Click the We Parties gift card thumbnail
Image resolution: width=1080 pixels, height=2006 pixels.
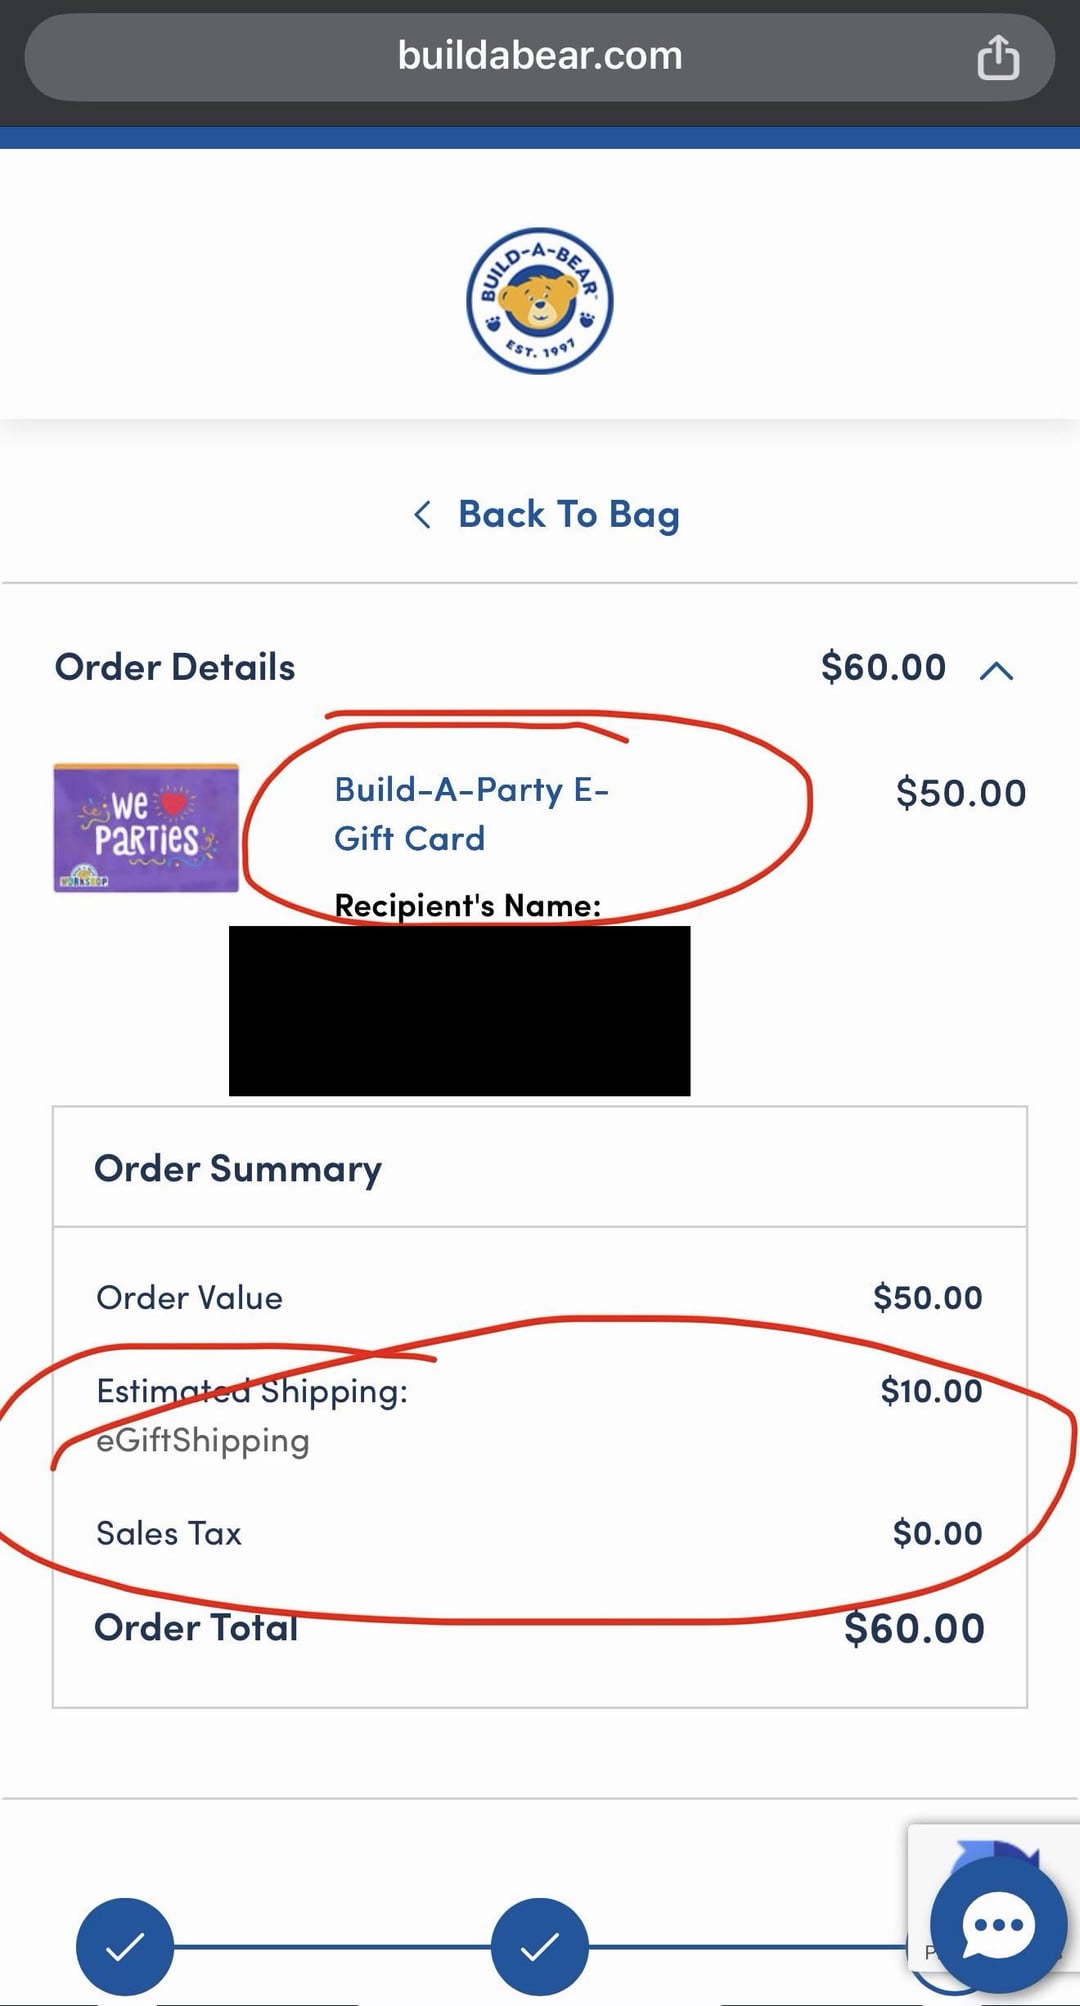(x=146, y=827)
